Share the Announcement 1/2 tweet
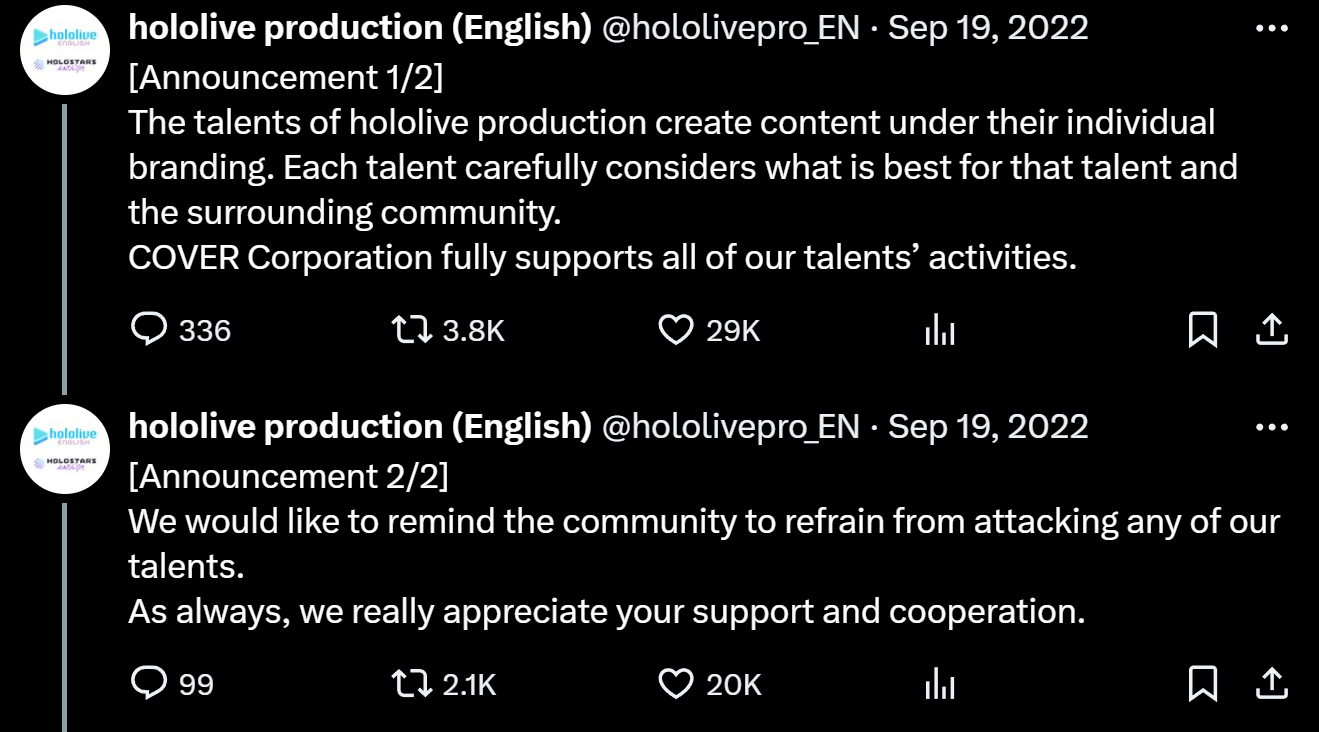The width and height of the screenshot is (1319, 732). click(x=1270, y=329)
